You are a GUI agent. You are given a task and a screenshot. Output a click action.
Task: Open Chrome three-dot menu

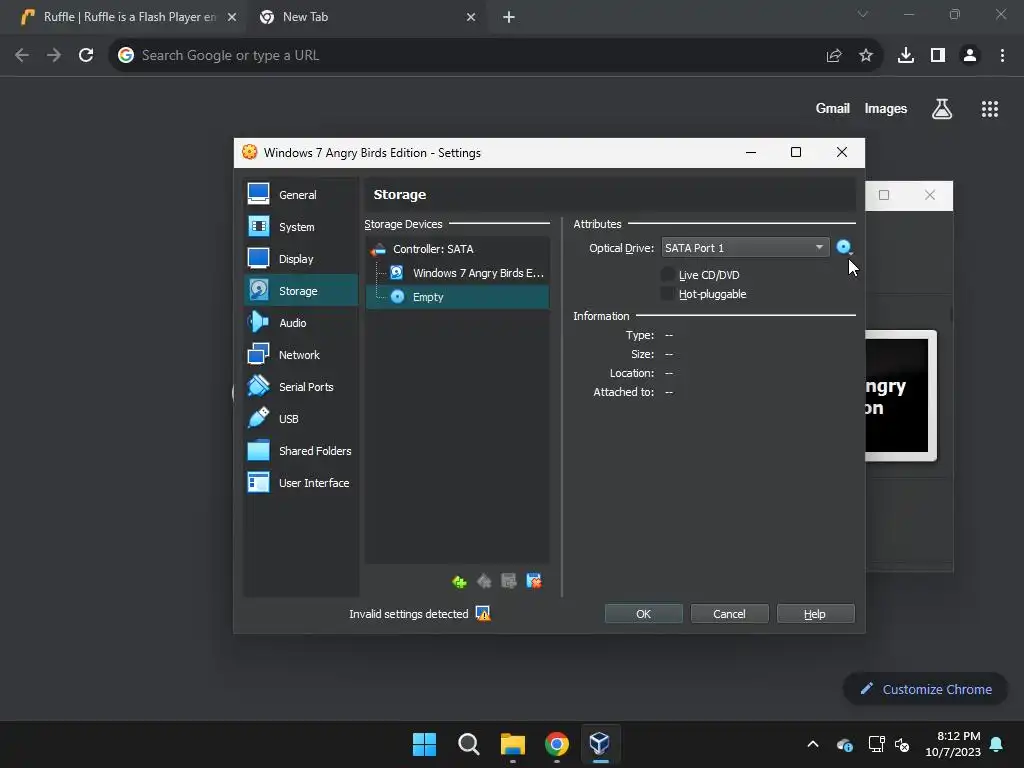1002,55
